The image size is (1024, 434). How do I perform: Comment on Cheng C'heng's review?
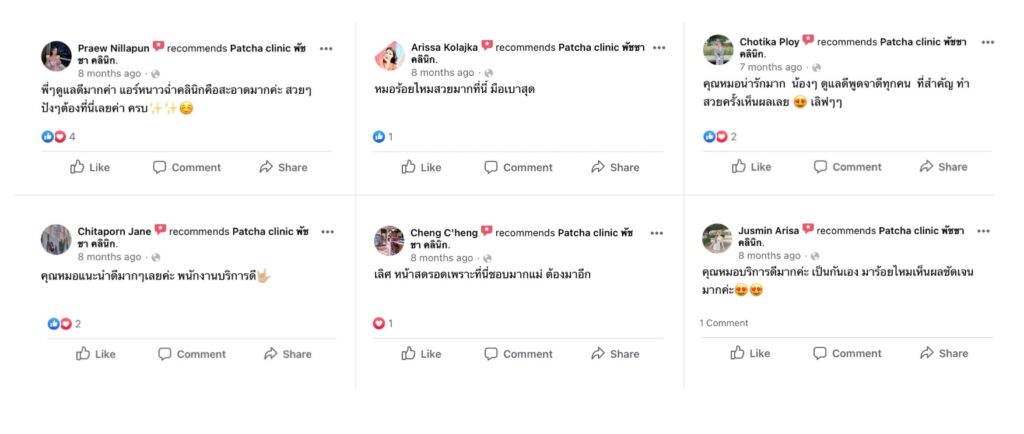point(518,353)
